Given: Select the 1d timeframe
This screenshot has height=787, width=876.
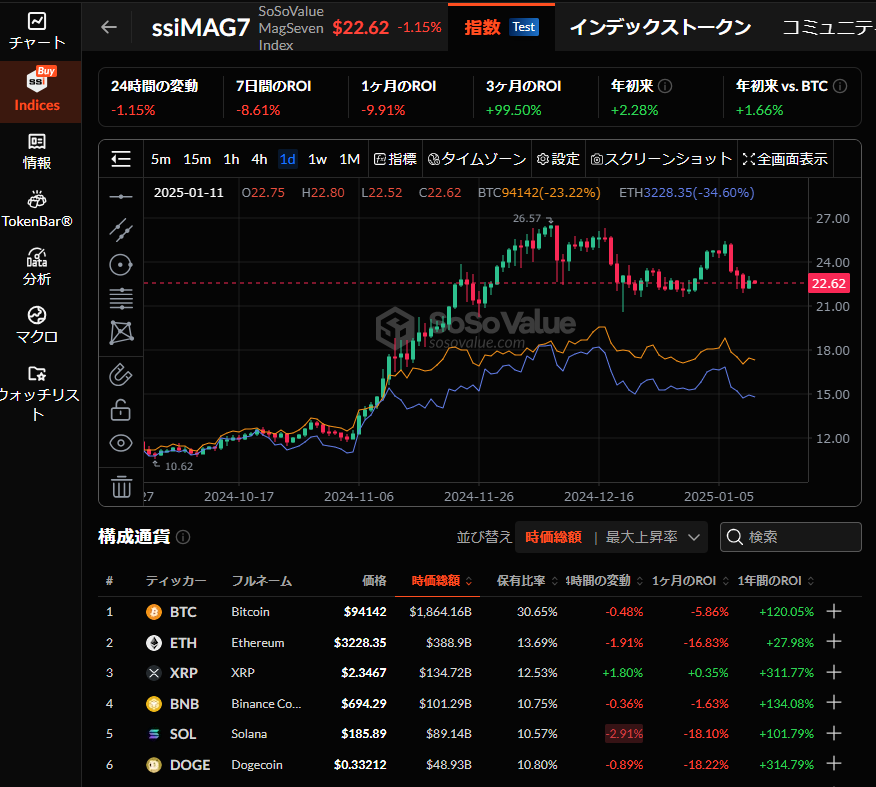Looking at the screenshot, I should [287, 159].
